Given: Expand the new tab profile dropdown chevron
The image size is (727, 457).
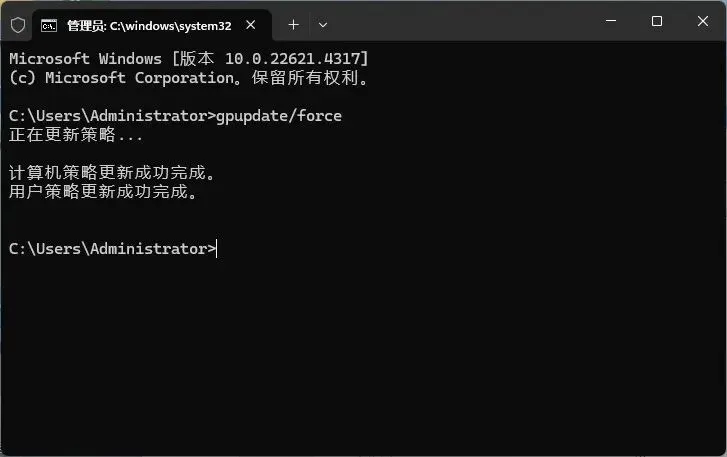Looking at the screenshot, I should [x=323, y=25].
